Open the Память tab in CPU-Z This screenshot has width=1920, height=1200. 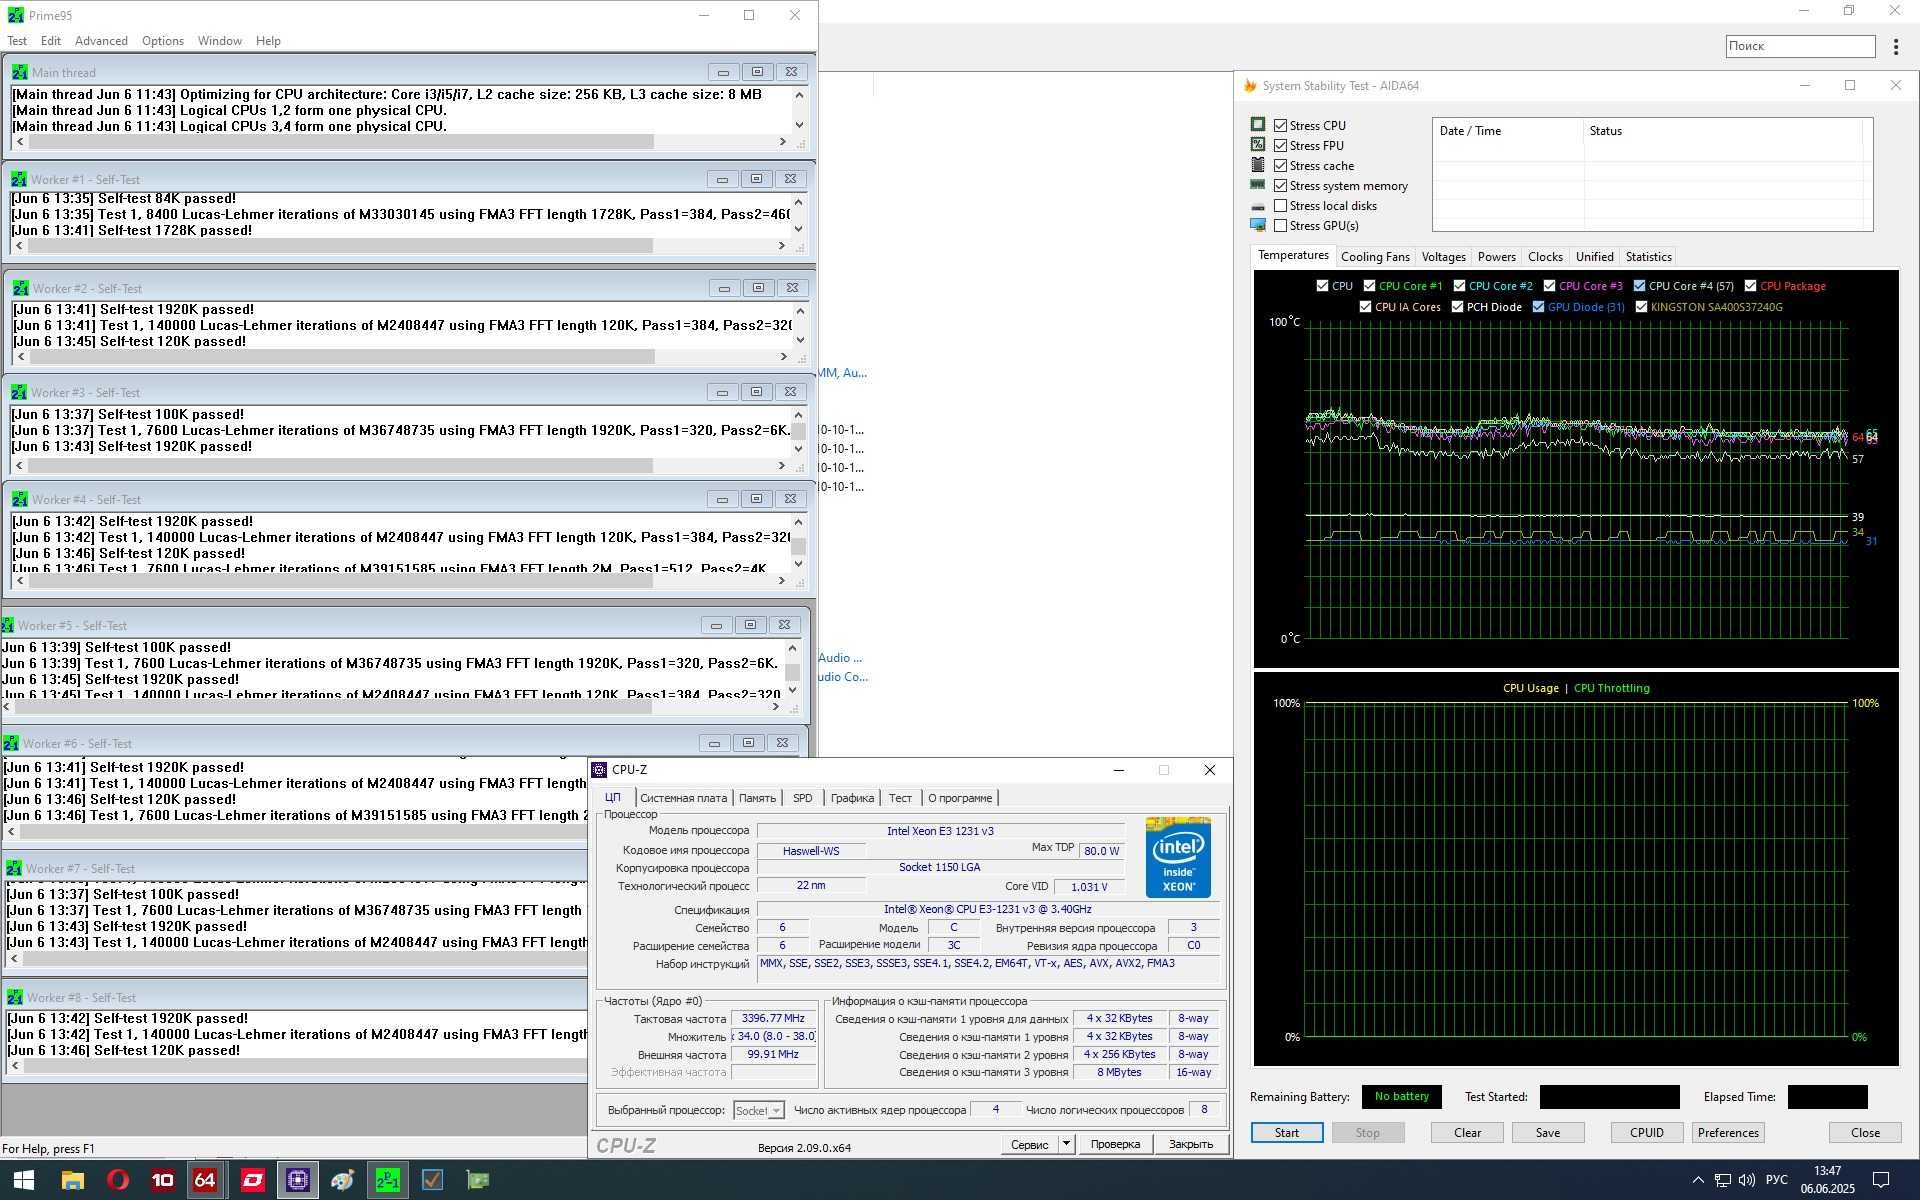757,798
